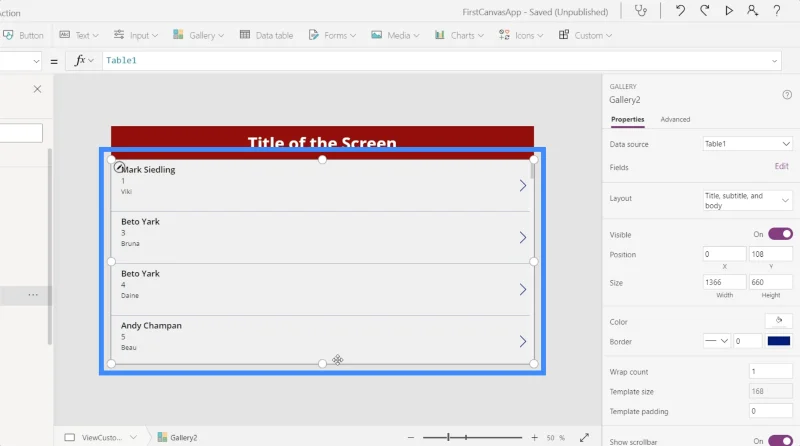Zoom in with the plus button
This screenshot has height=446, width=800.
534,437
